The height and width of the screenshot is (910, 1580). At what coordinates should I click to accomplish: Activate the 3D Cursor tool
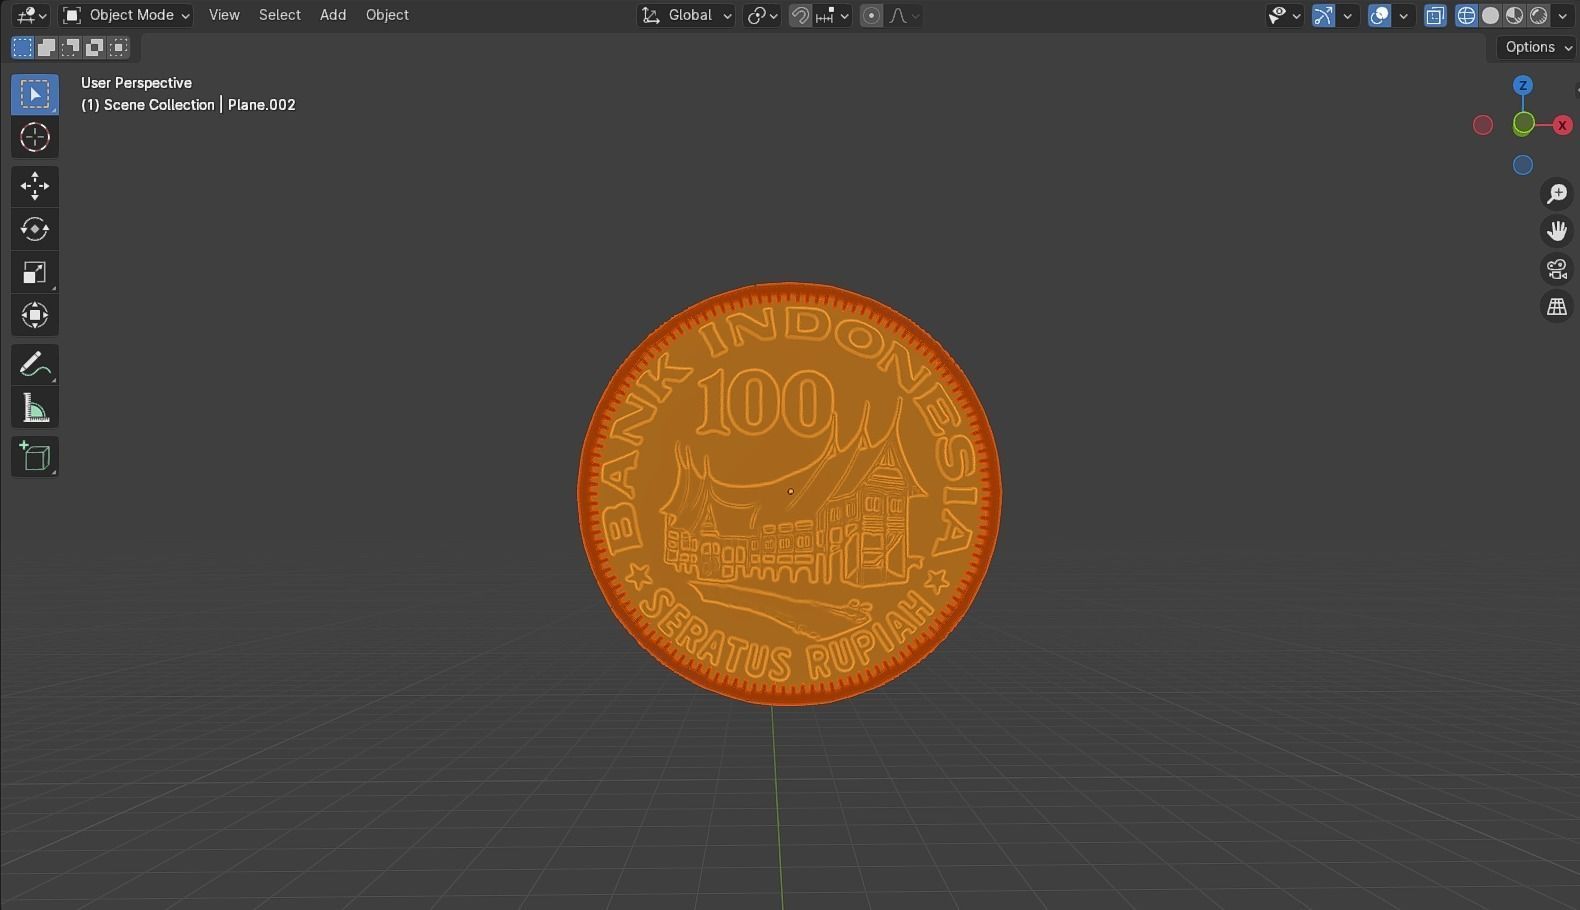35,137
